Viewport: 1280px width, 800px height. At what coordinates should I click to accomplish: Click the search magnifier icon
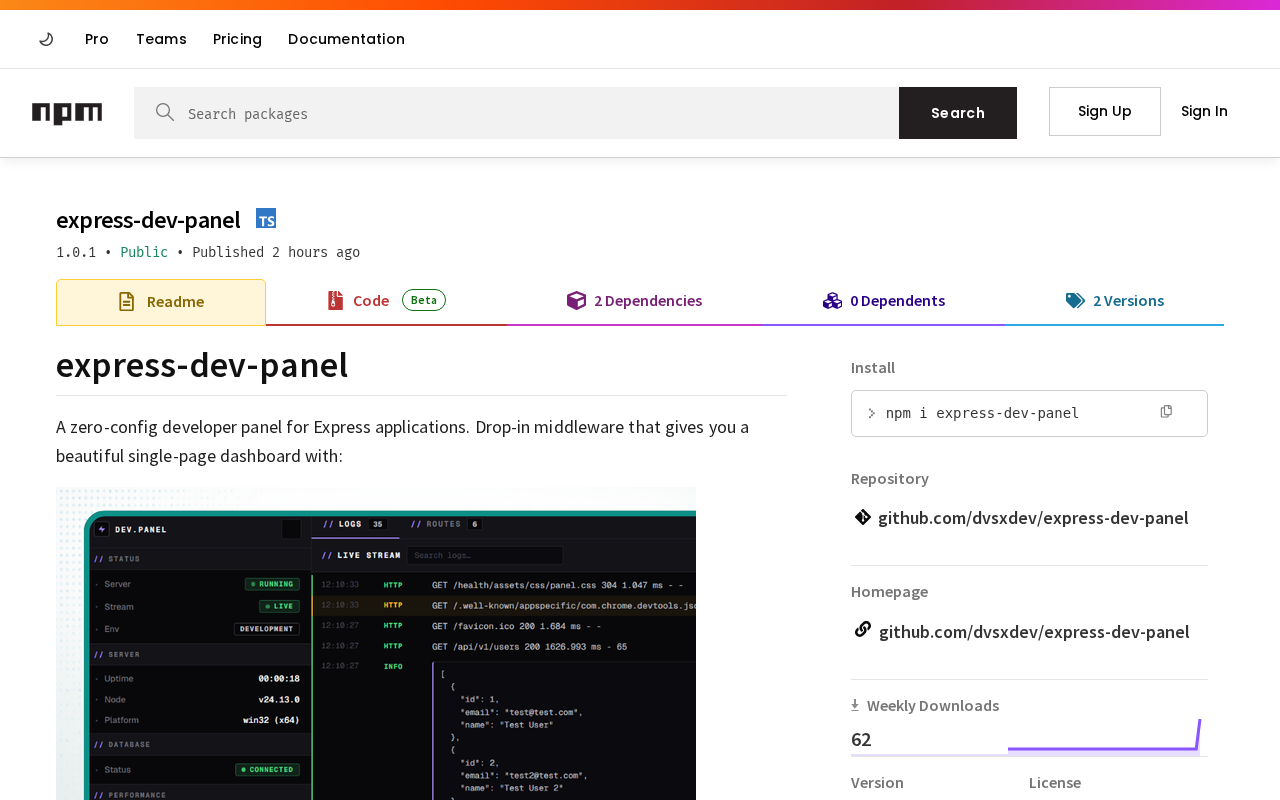165,112
